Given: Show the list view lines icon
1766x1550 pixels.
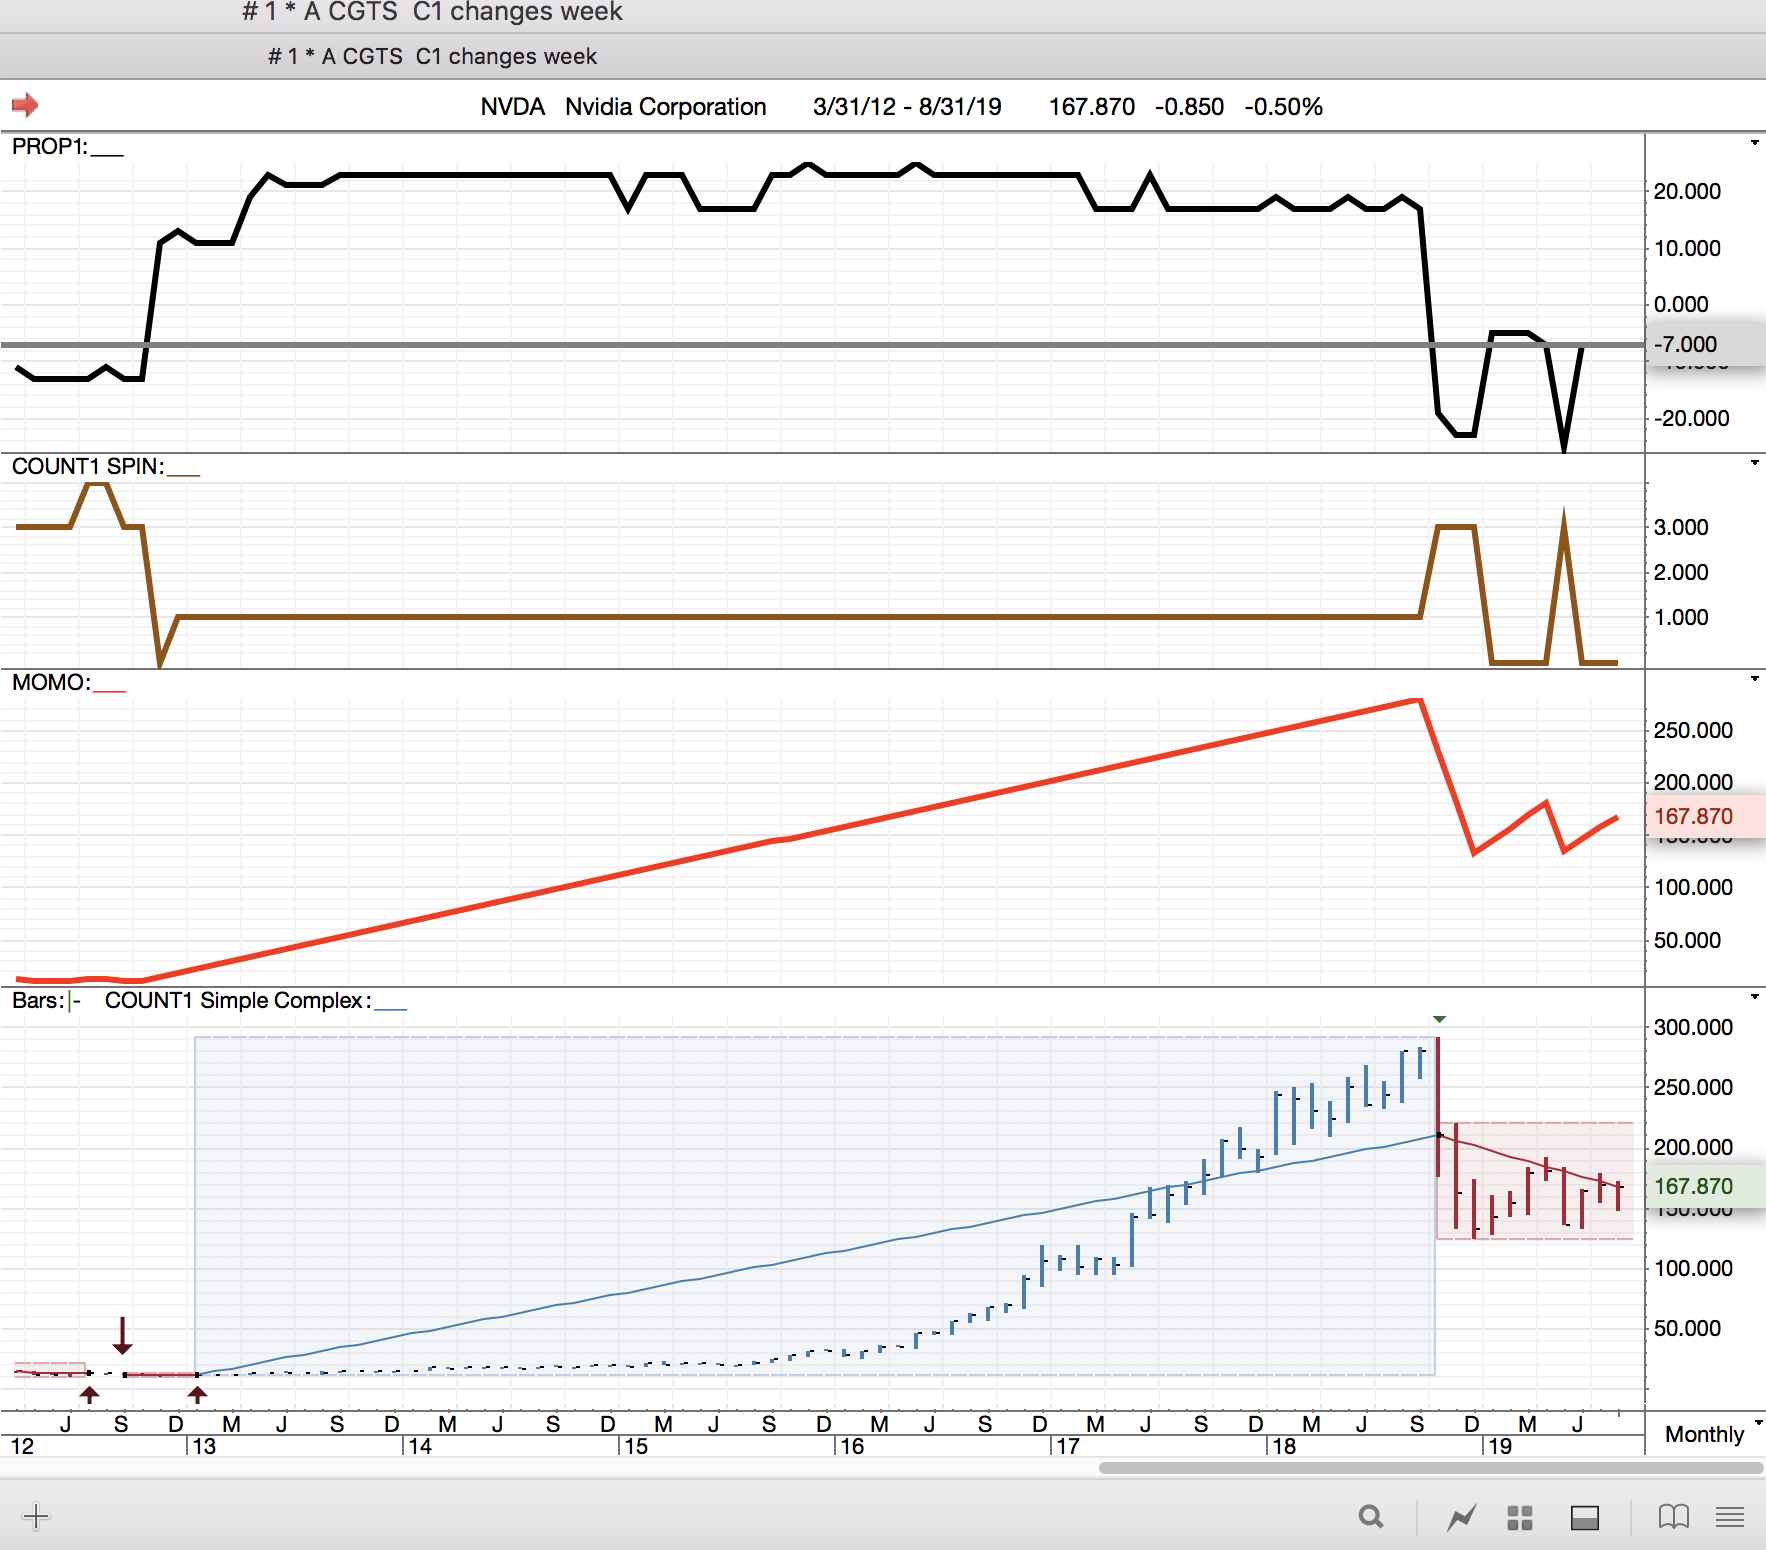Looking at the screenshot, I should 1730,1517.
